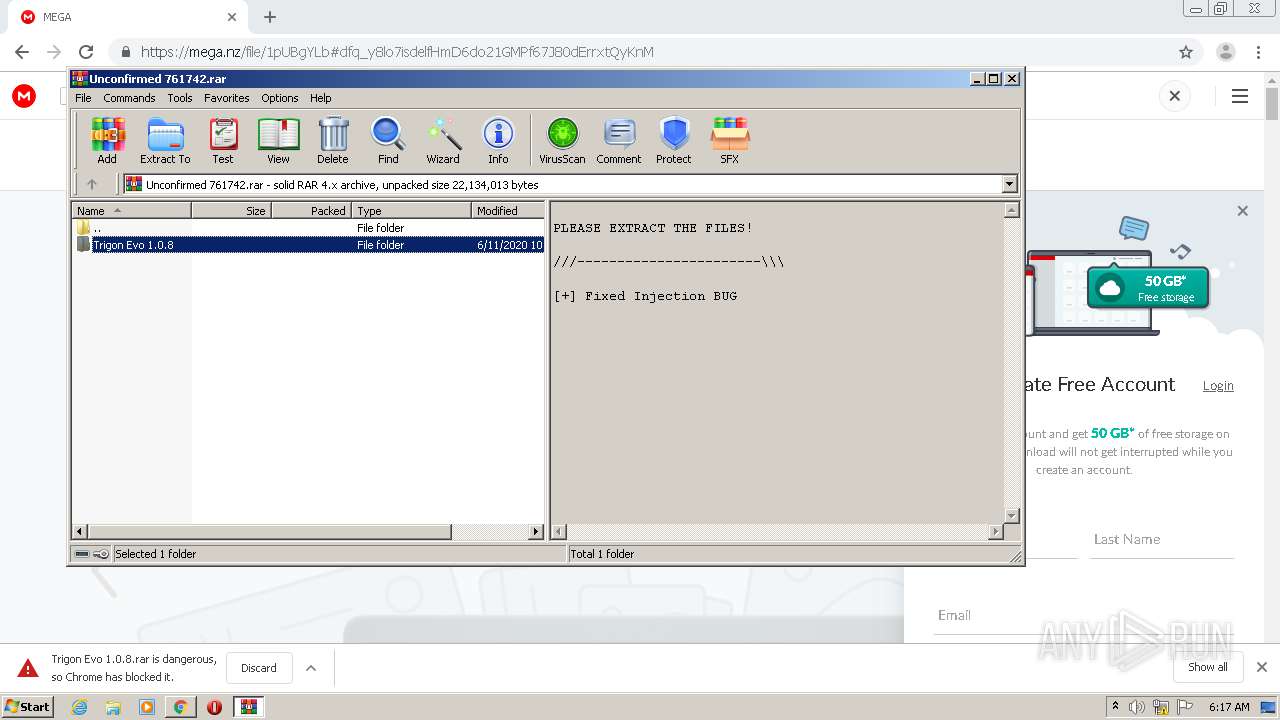Sort by Packed column header
Screen dimensions: 1280x720
(311, 211)
